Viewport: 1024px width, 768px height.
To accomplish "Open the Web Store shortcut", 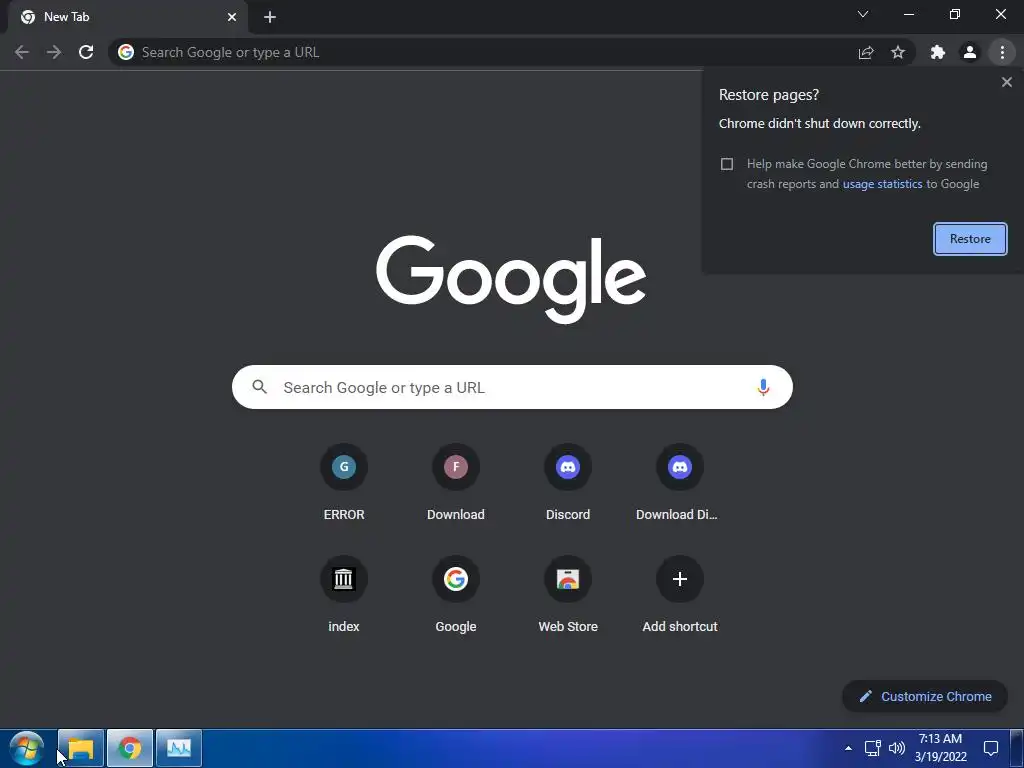I will [568, 595].
